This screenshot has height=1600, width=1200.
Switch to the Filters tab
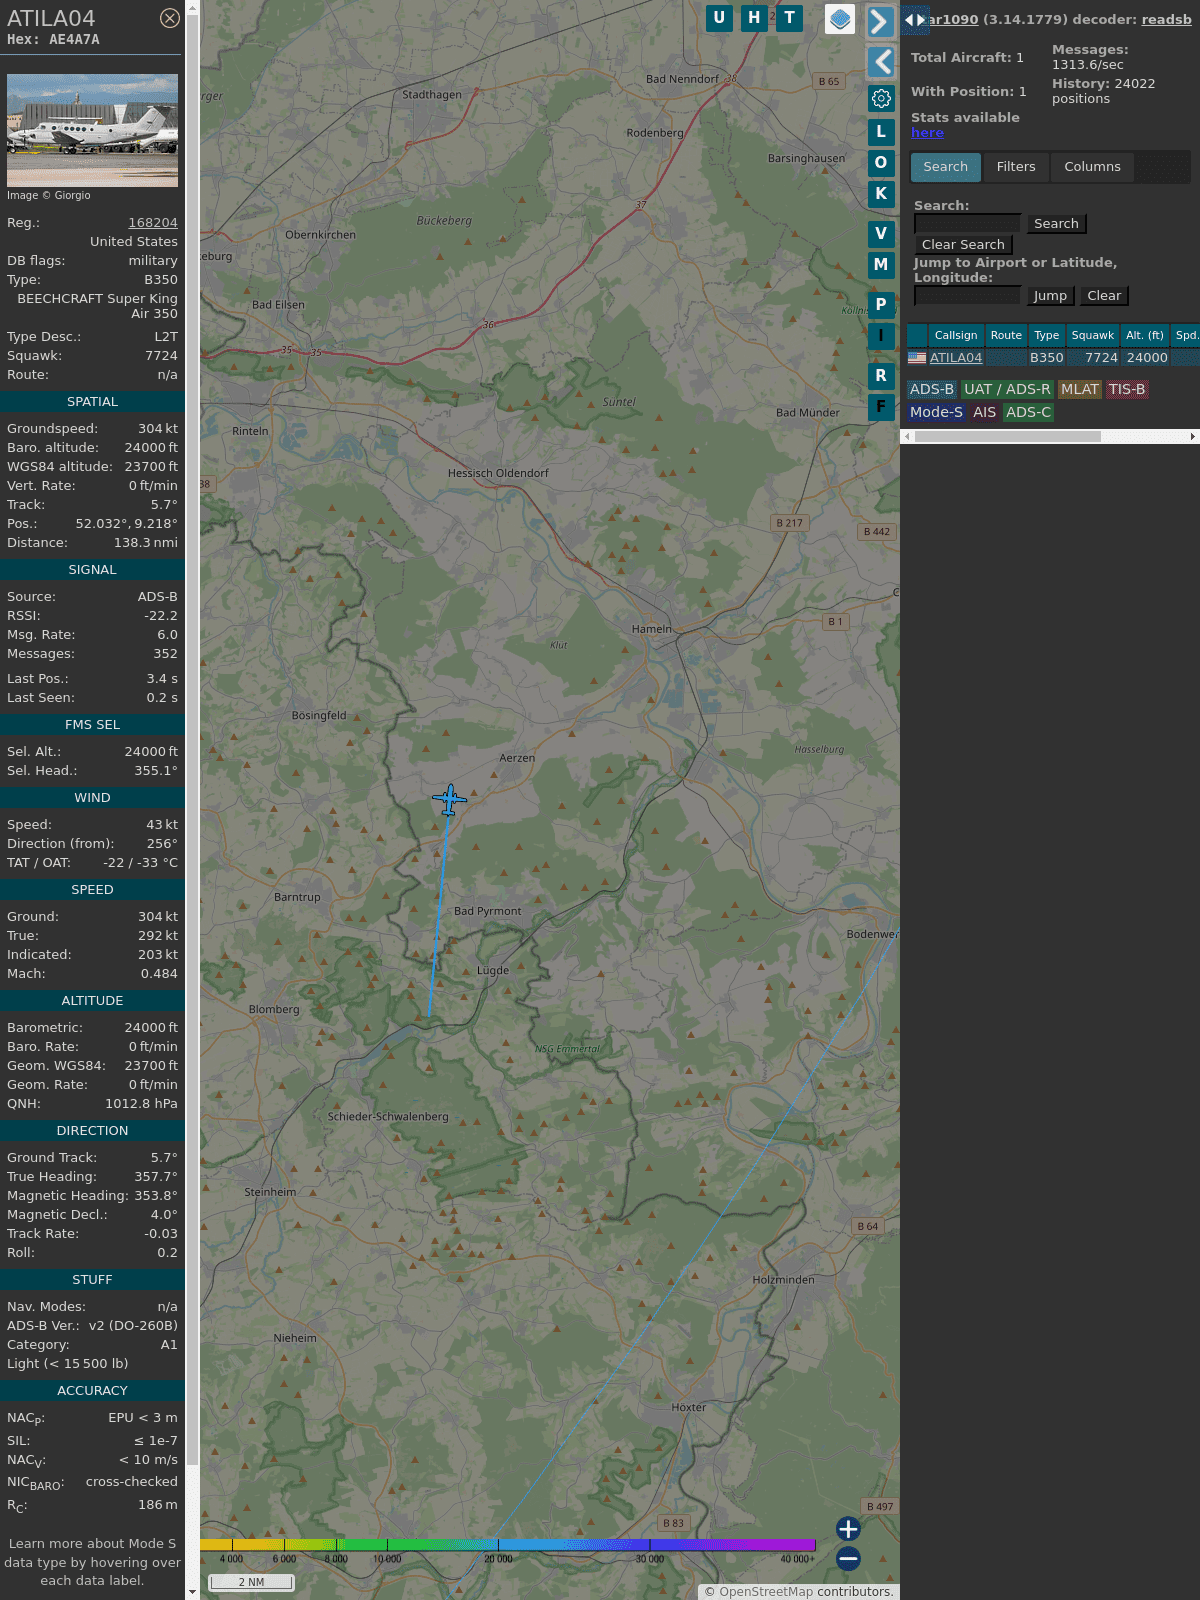point(1016,167)
